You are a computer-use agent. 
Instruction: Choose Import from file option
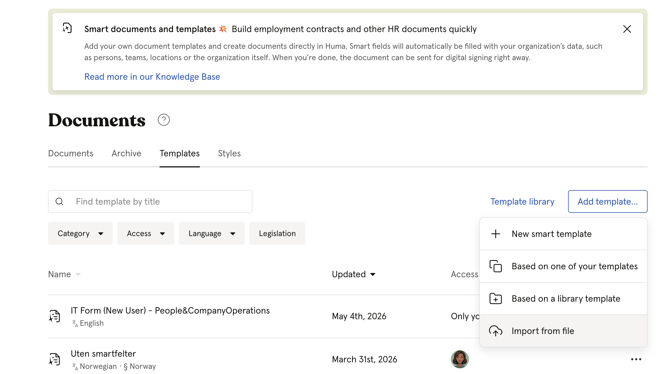563,331
